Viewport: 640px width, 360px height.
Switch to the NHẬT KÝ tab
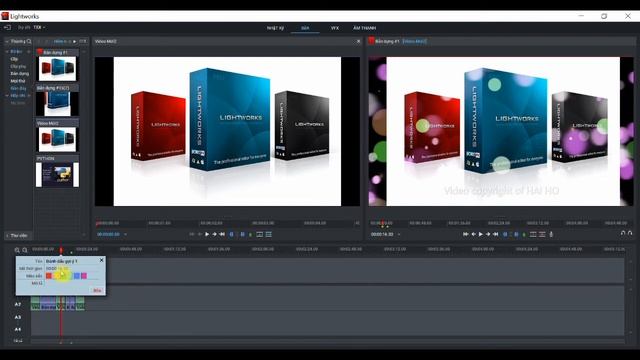275,28
